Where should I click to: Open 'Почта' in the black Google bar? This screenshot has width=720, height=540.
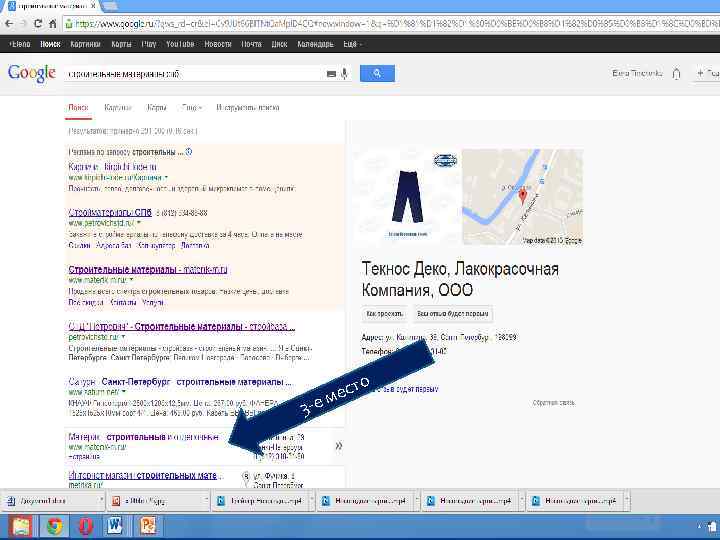tap(251, 45)
